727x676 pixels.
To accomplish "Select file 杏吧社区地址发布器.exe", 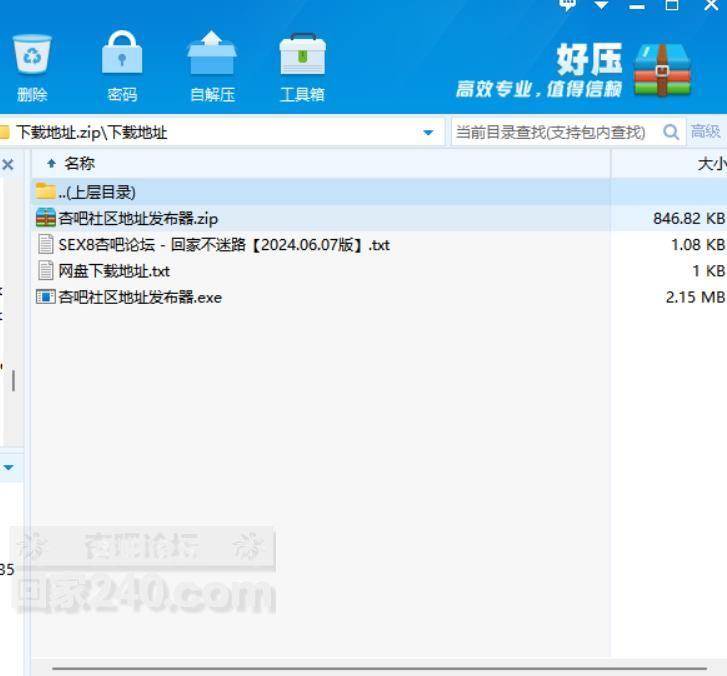I will coord(140,298).
